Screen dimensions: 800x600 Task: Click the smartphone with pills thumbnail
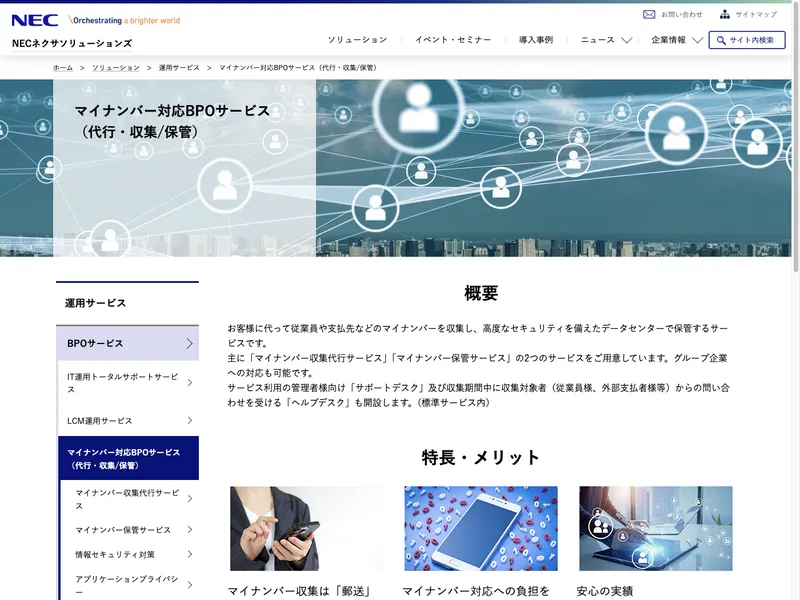coord(481,529)
